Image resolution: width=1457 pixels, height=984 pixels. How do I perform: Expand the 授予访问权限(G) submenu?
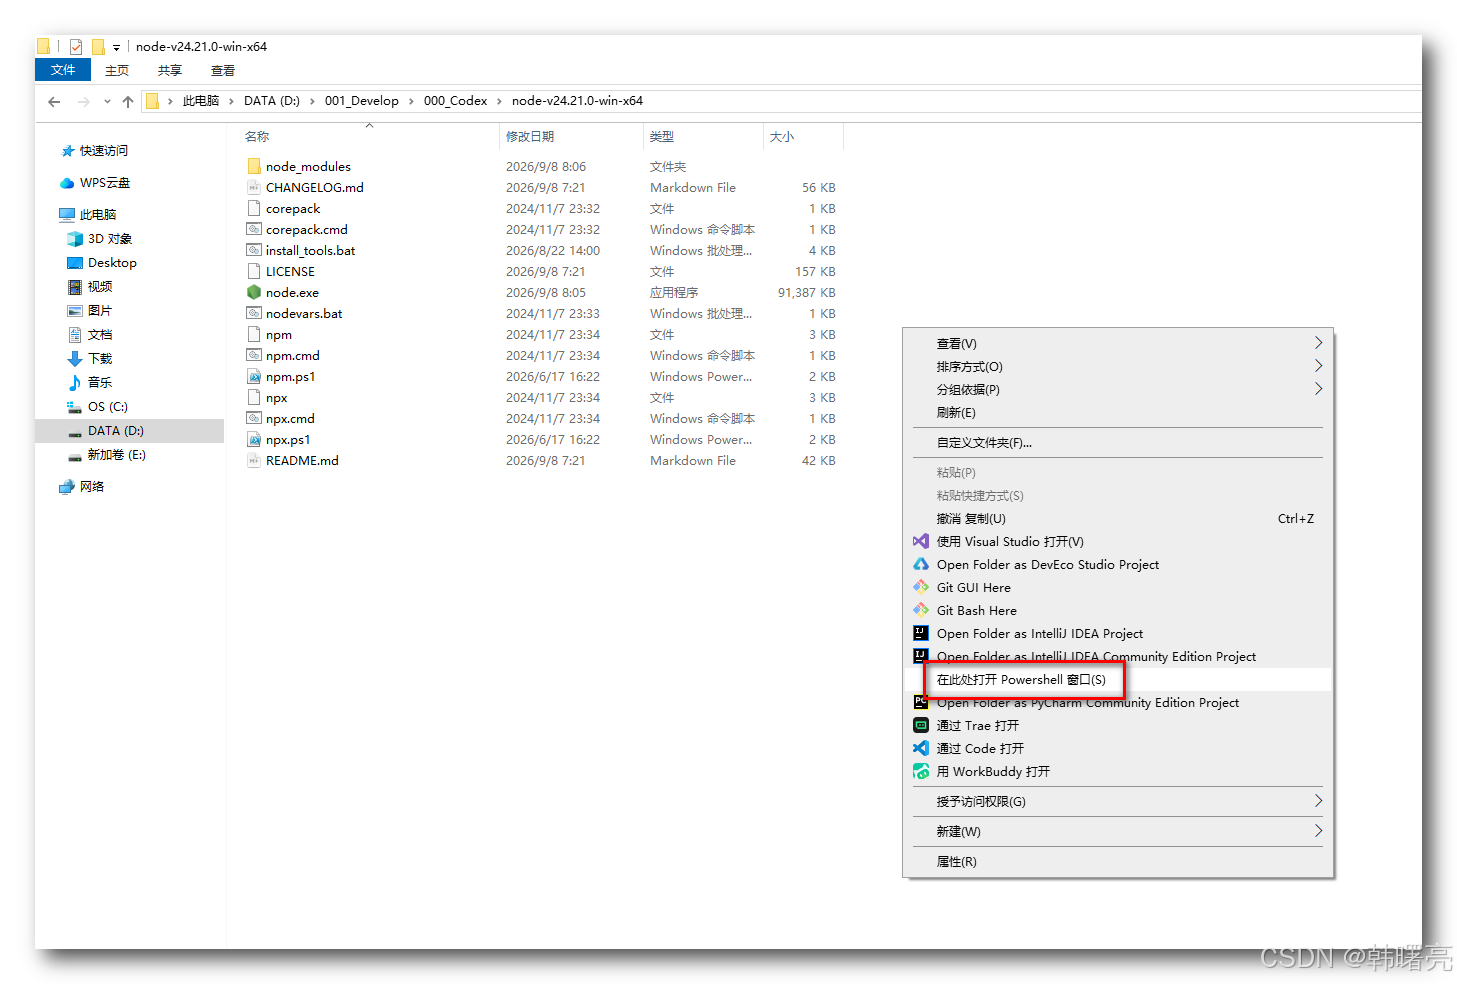click(x=1118, y=801)
